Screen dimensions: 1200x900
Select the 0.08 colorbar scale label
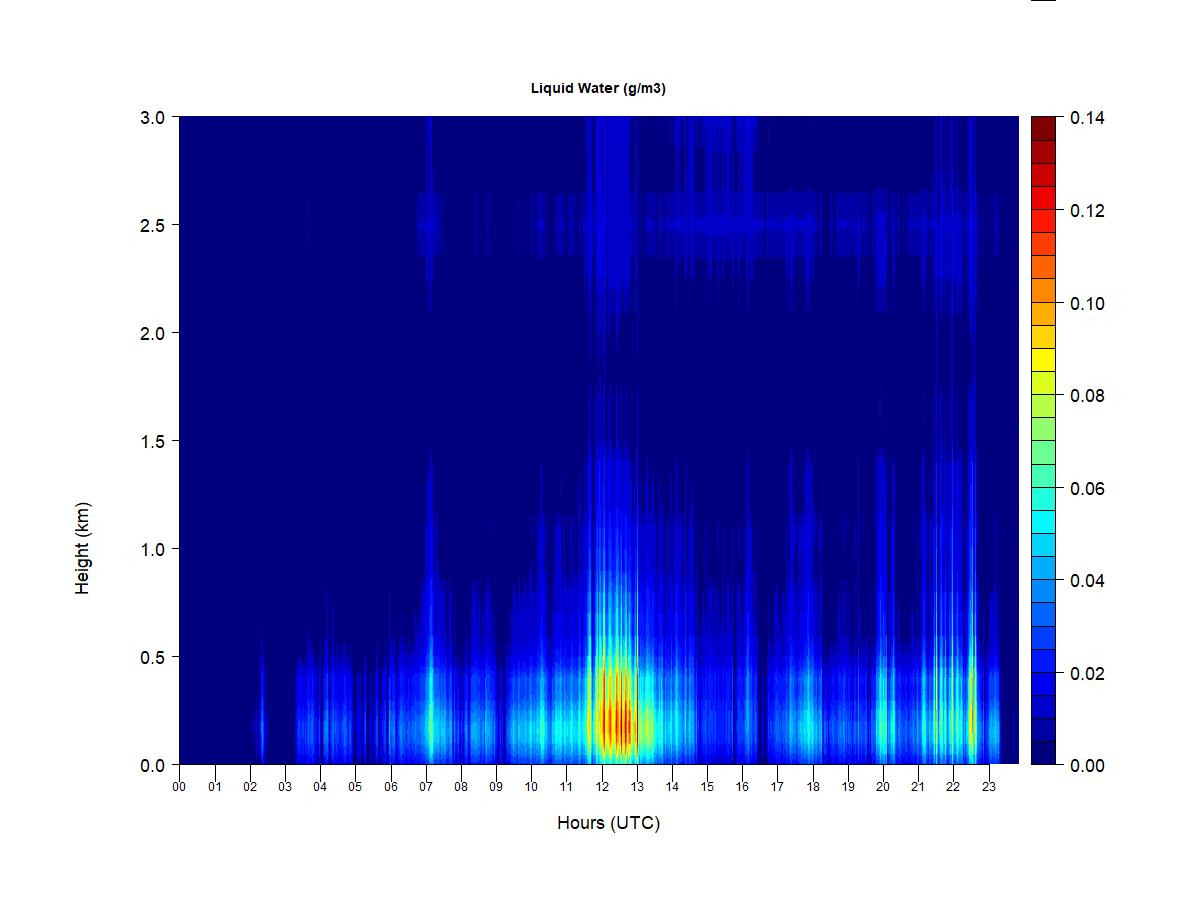pyautogui.click(x=1087, y=396)
